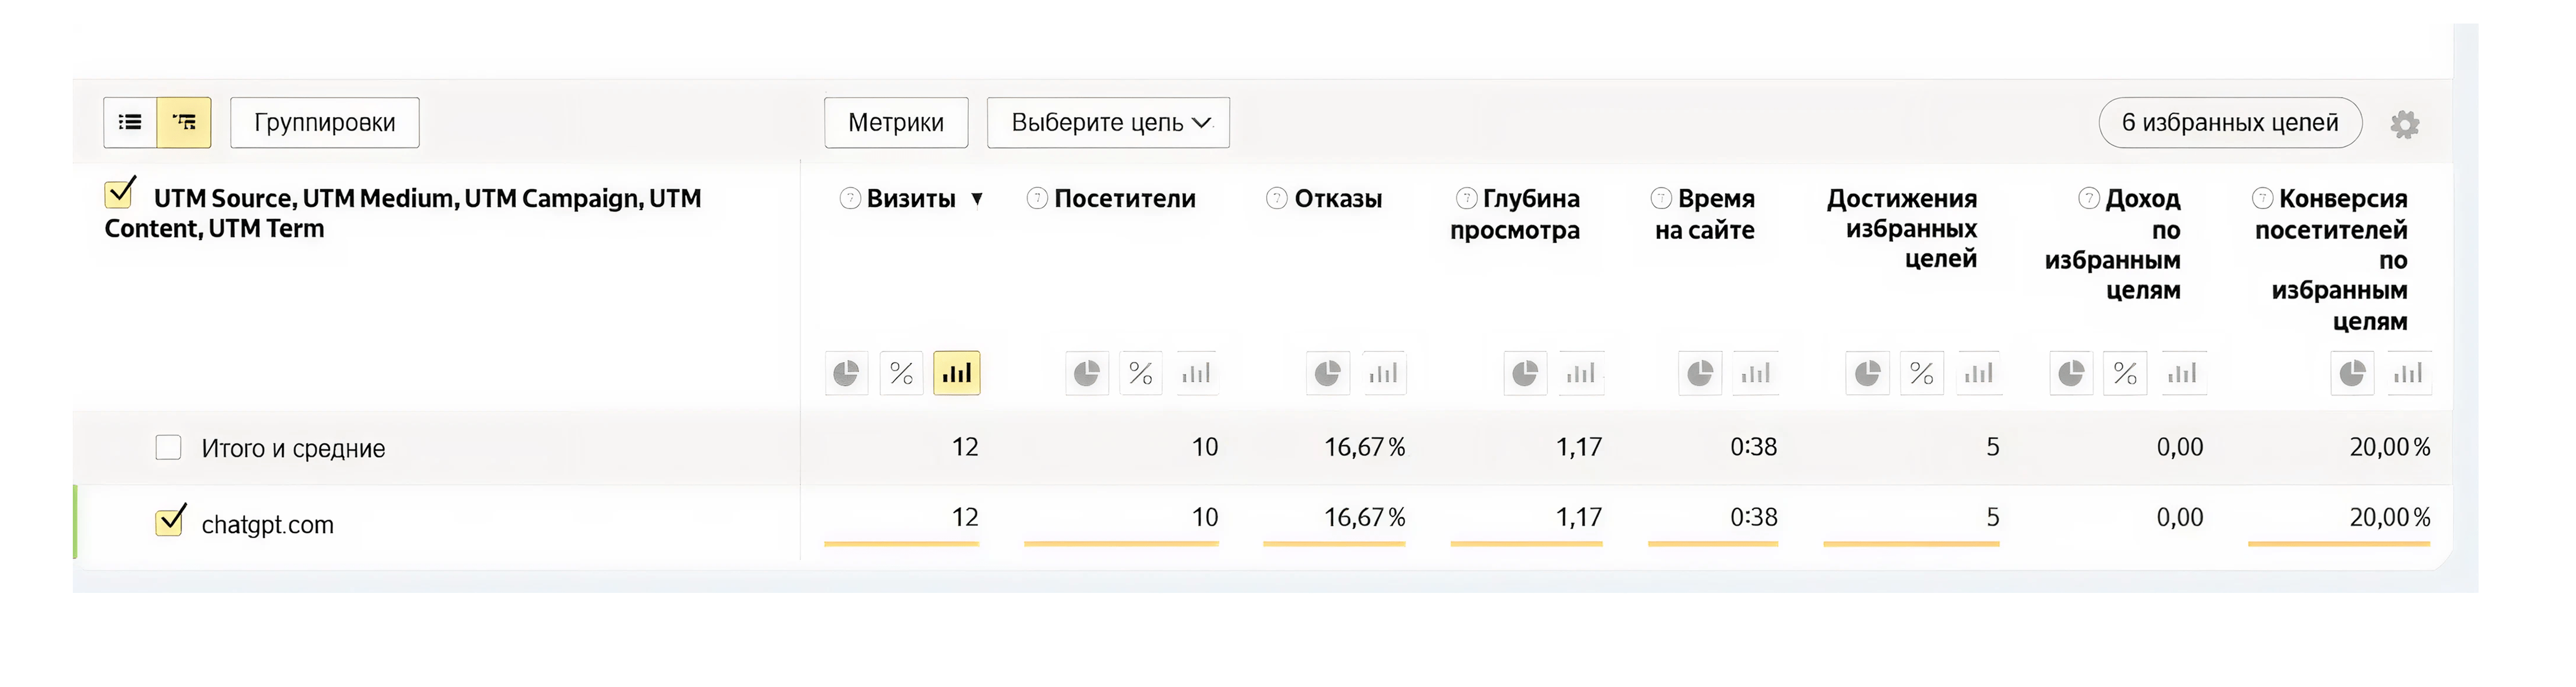Show pie chart for Отказы column
Image resolution: width=2576 pixels, height=687 pixels.
click(x=1327, y=373)
